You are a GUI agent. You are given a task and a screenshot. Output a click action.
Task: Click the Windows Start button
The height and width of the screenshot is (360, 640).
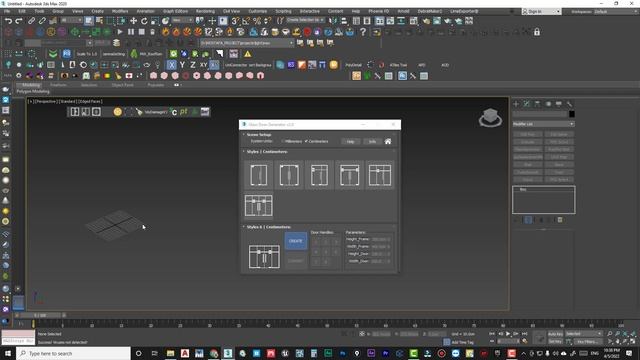coord(8,353)
